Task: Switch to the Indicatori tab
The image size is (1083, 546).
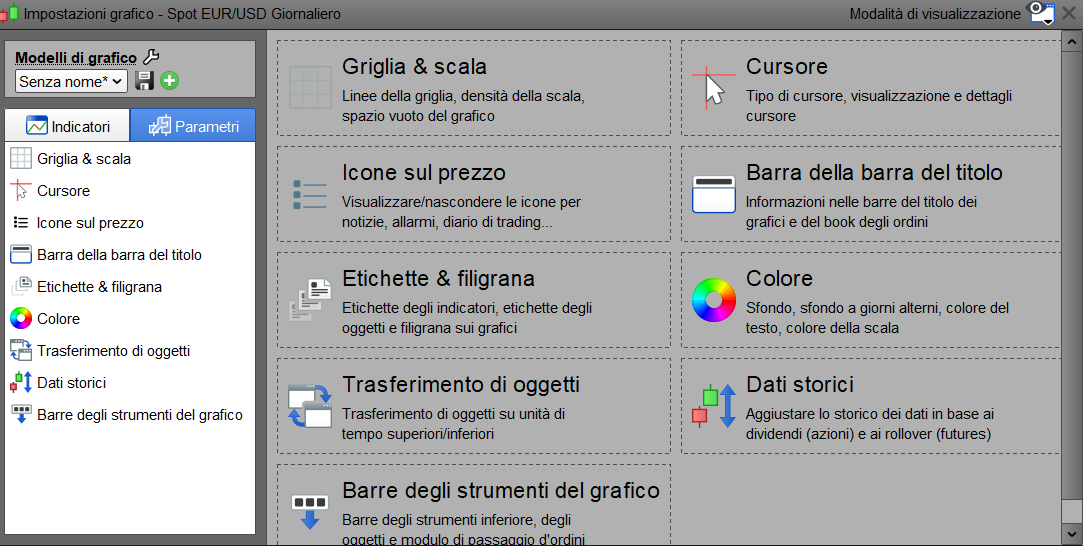Action: coord(67,126)
